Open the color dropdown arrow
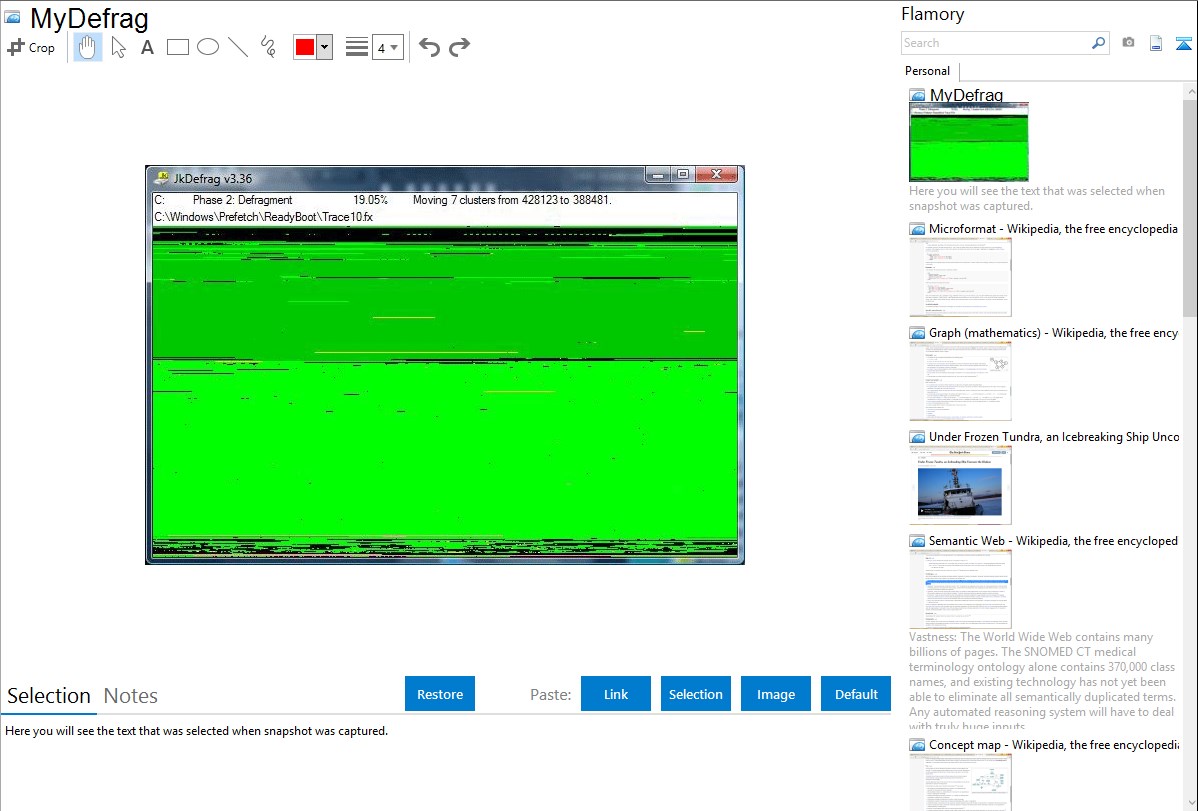 pos(325,47)
